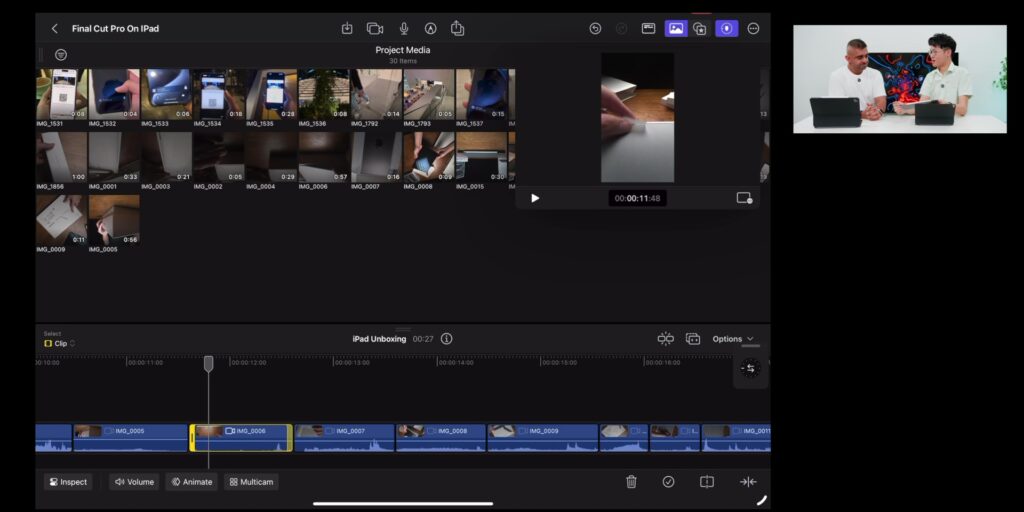This screenshot has height=512, width=1024.
Task: Open the Inspect tab
Action: 68,482
